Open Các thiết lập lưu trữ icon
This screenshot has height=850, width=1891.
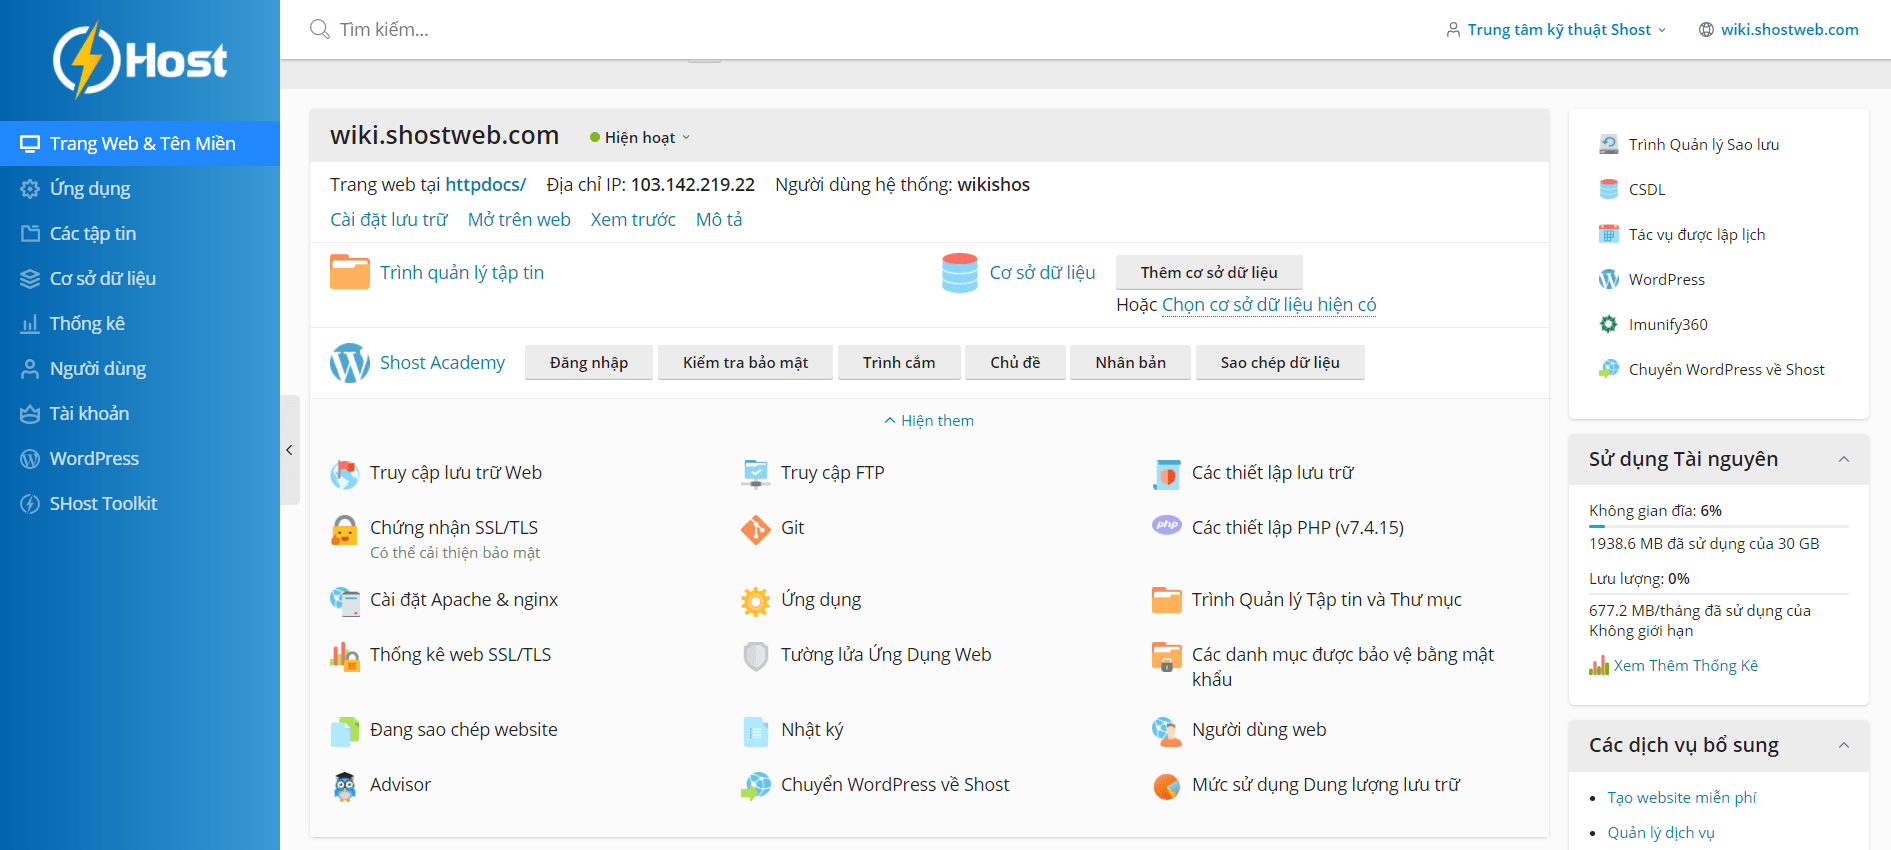[x=1166, y=473]
